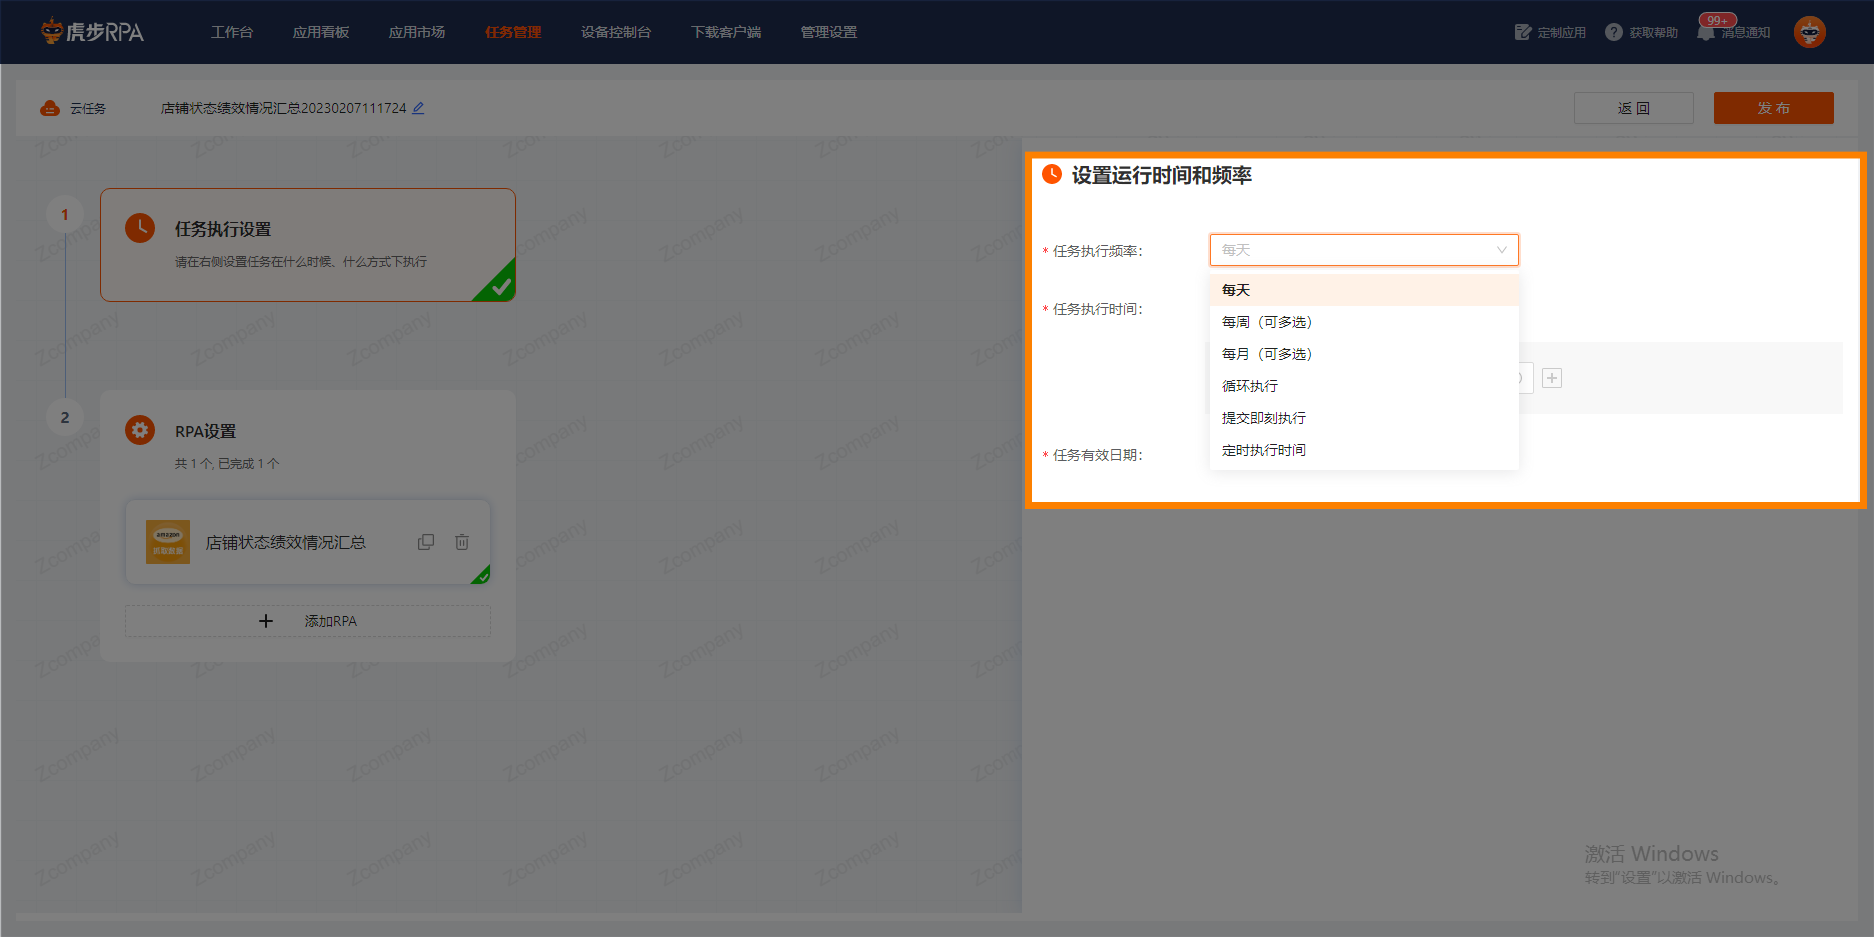Click the 发布 button
1874x937 pixels.
tap(1774, 108)
